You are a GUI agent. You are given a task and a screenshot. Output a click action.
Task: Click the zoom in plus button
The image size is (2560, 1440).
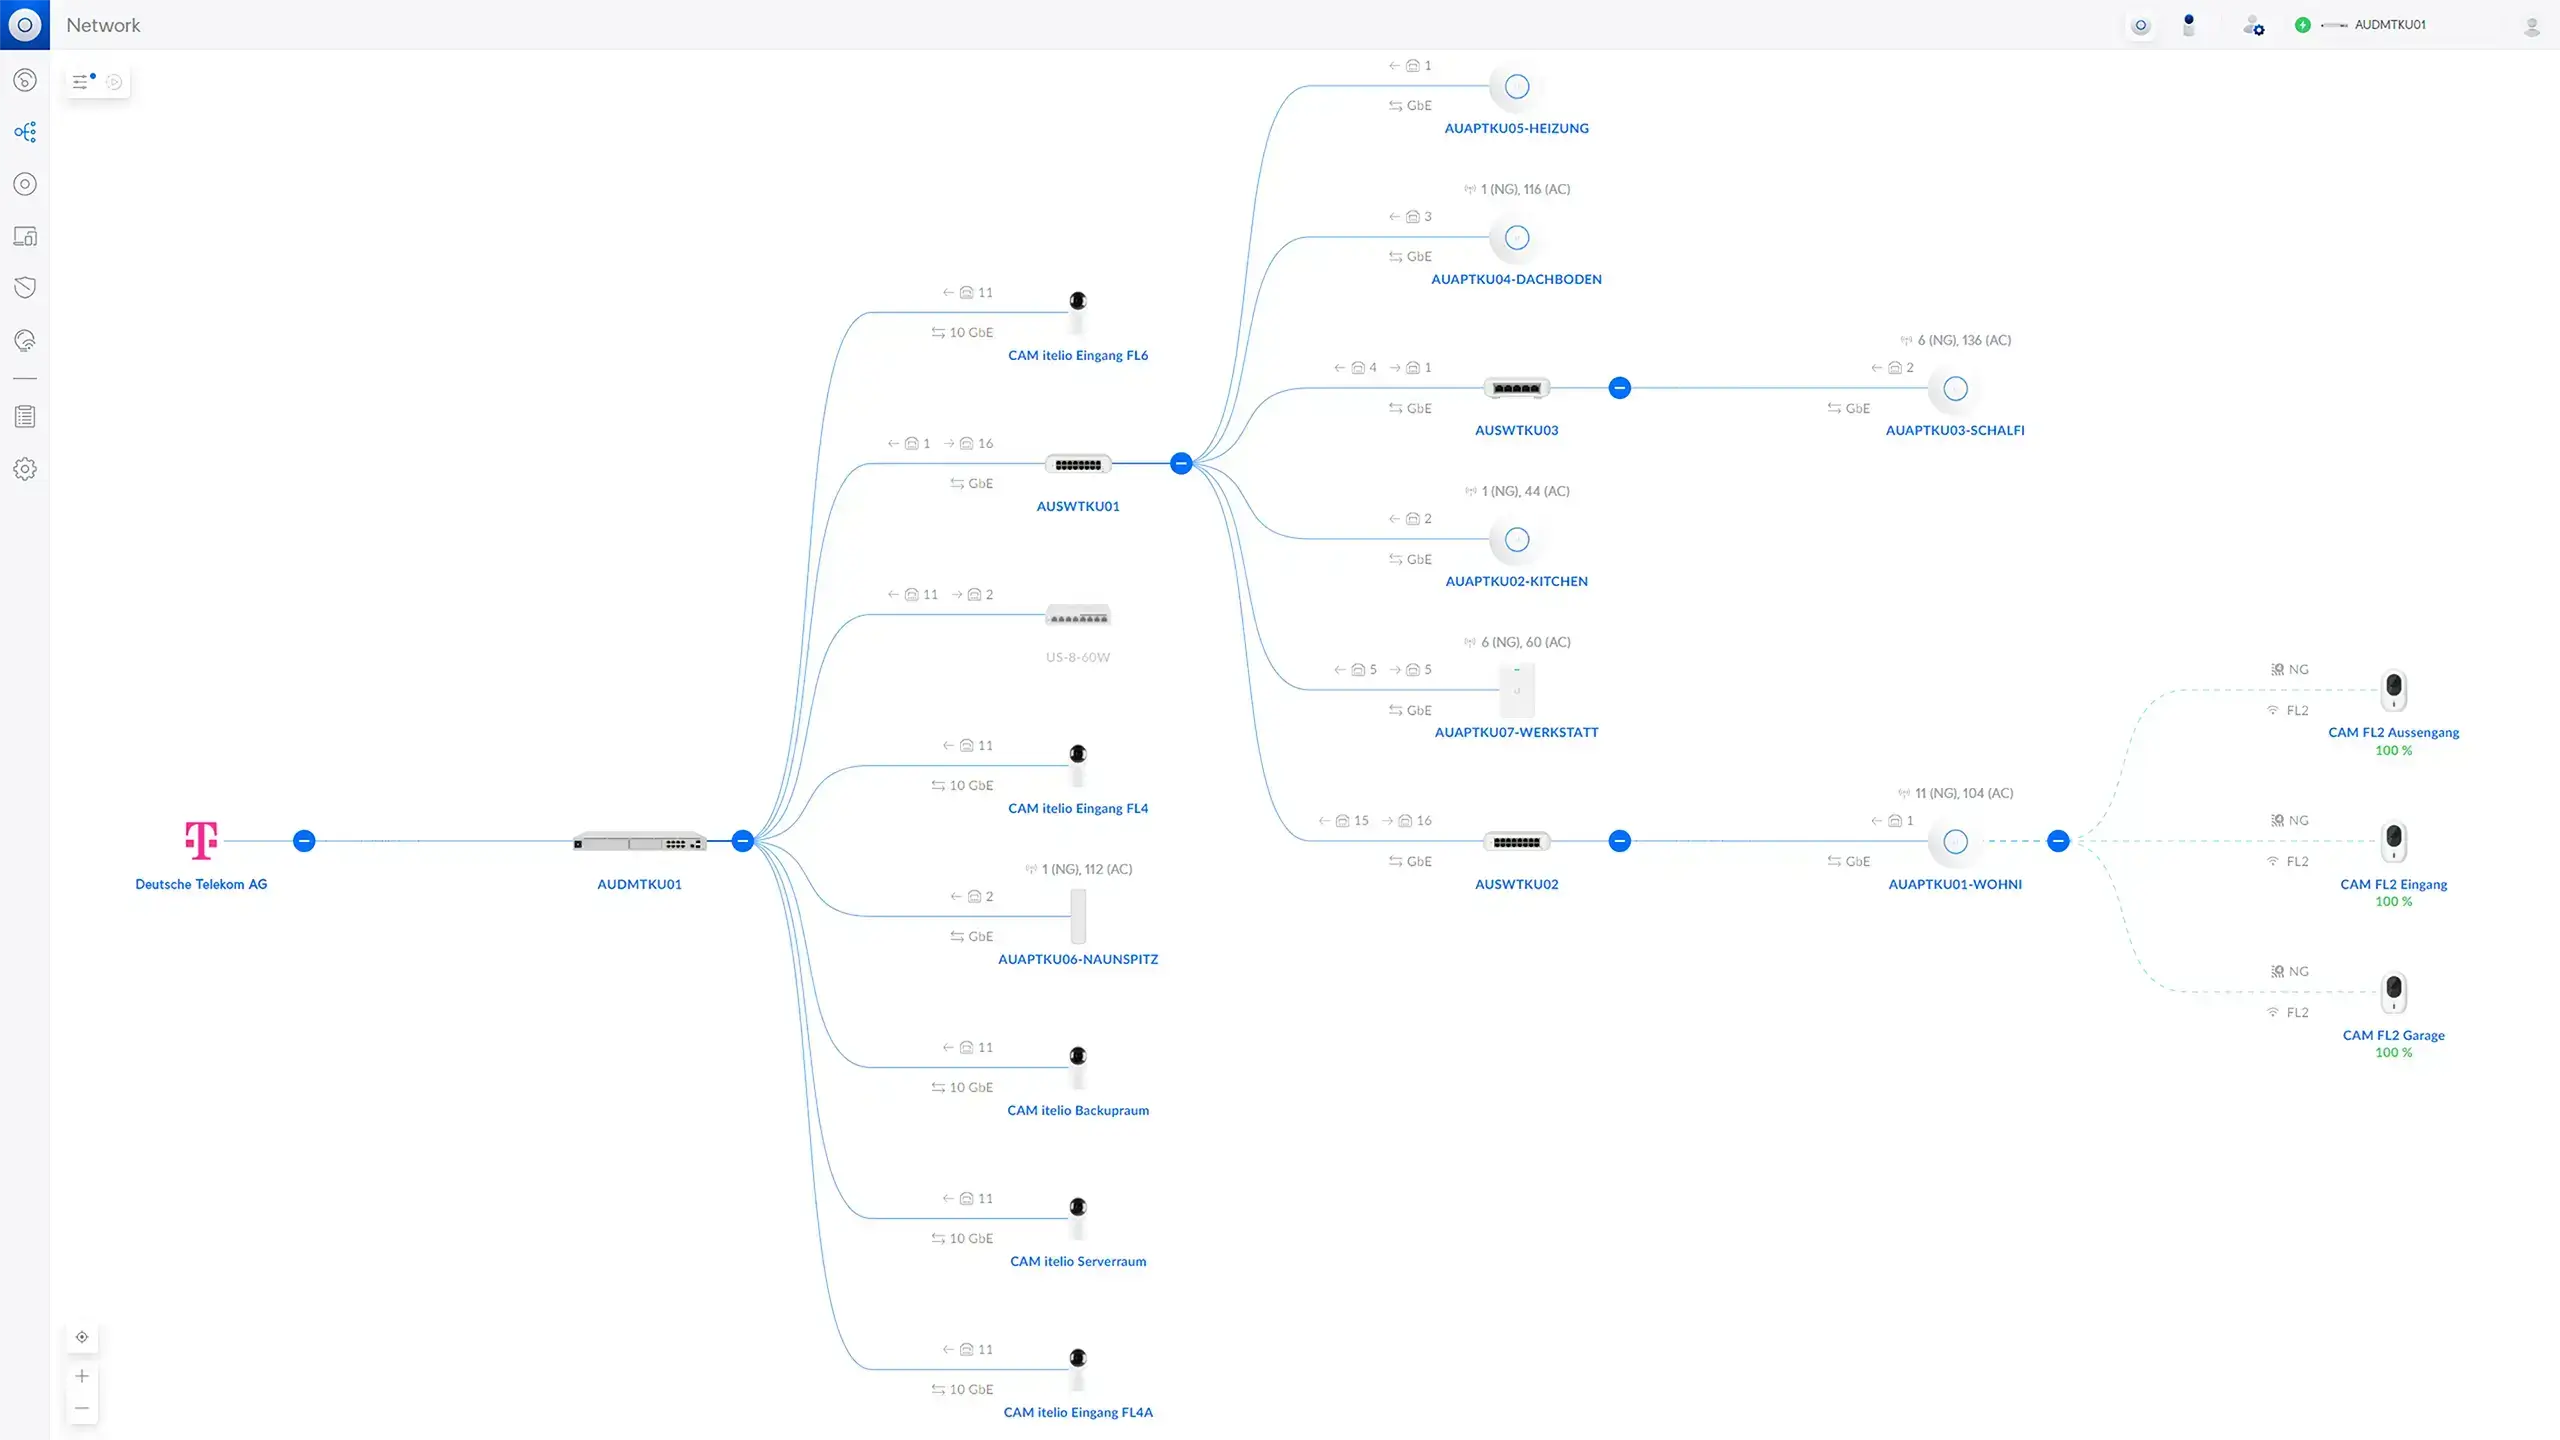point(82,1376)
